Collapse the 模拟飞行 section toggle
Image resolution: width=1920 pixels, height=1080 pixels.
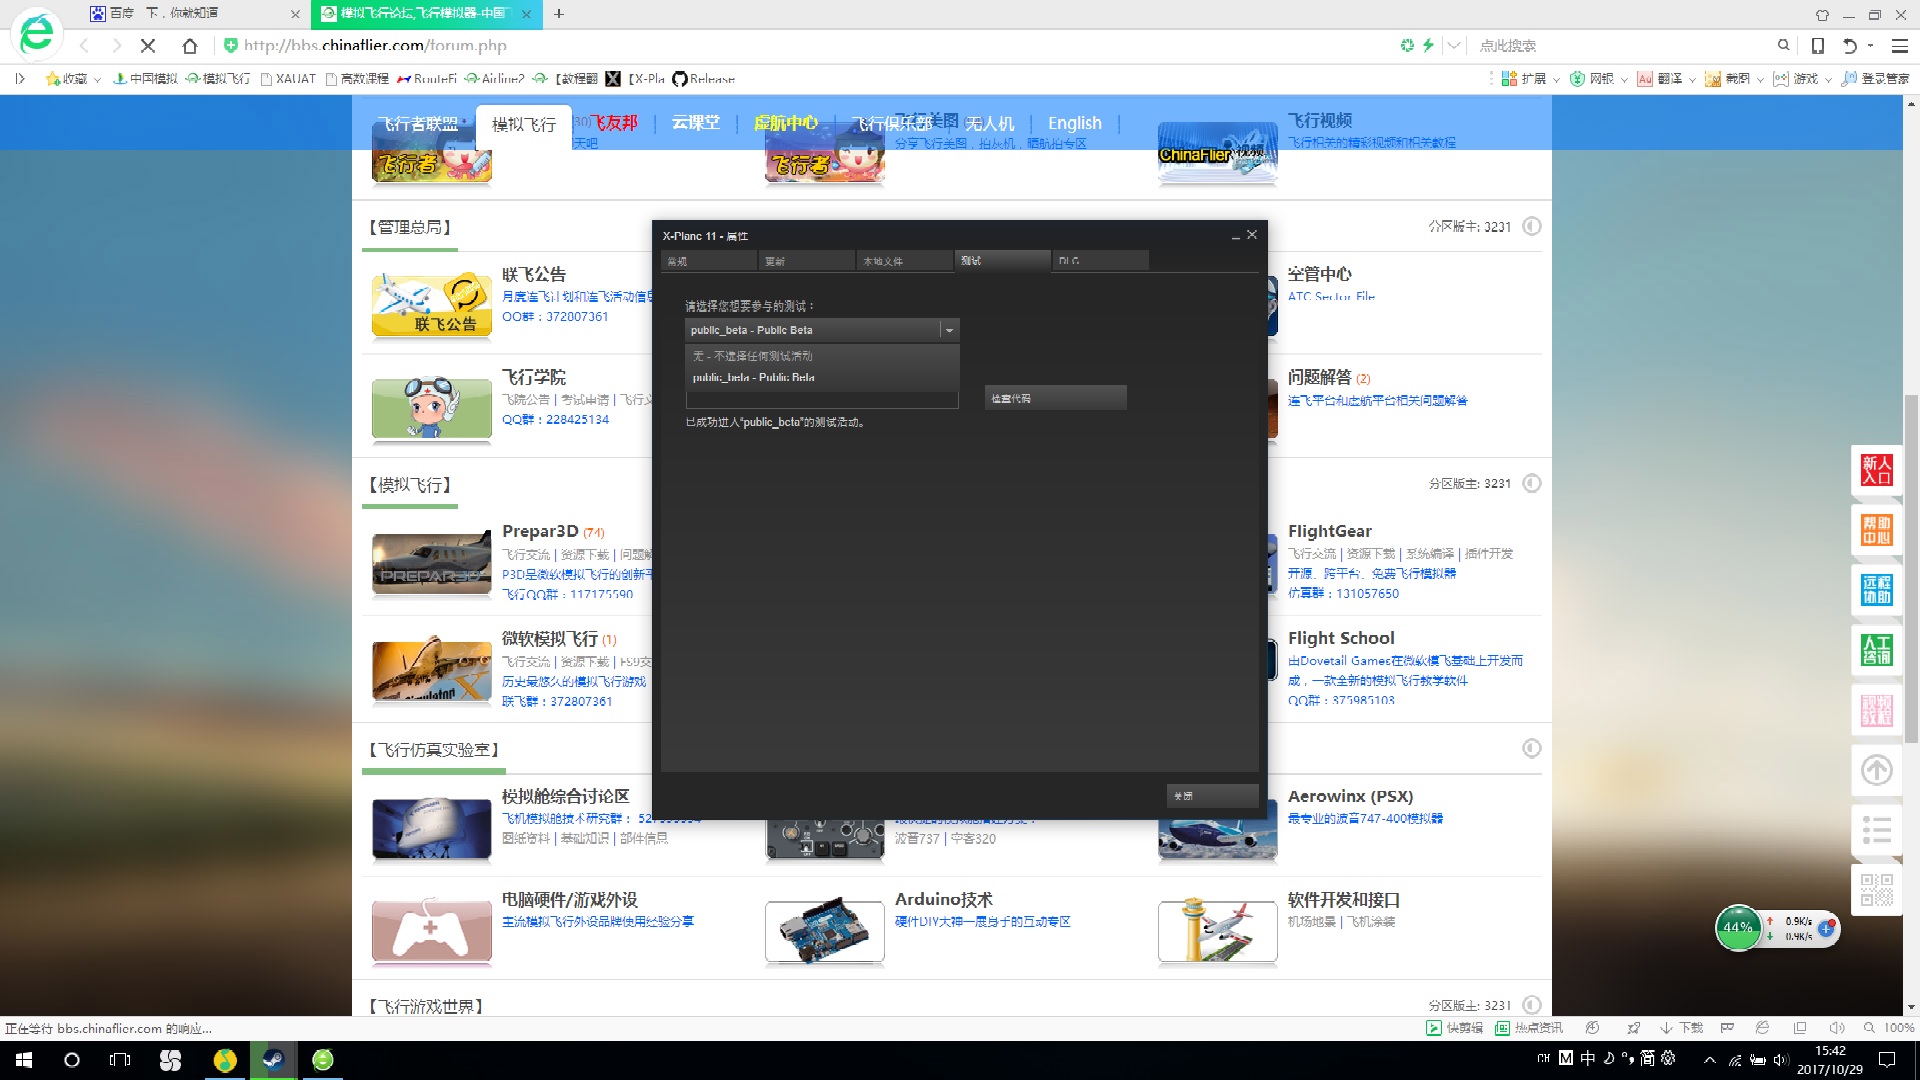[x=1531, y=484]
